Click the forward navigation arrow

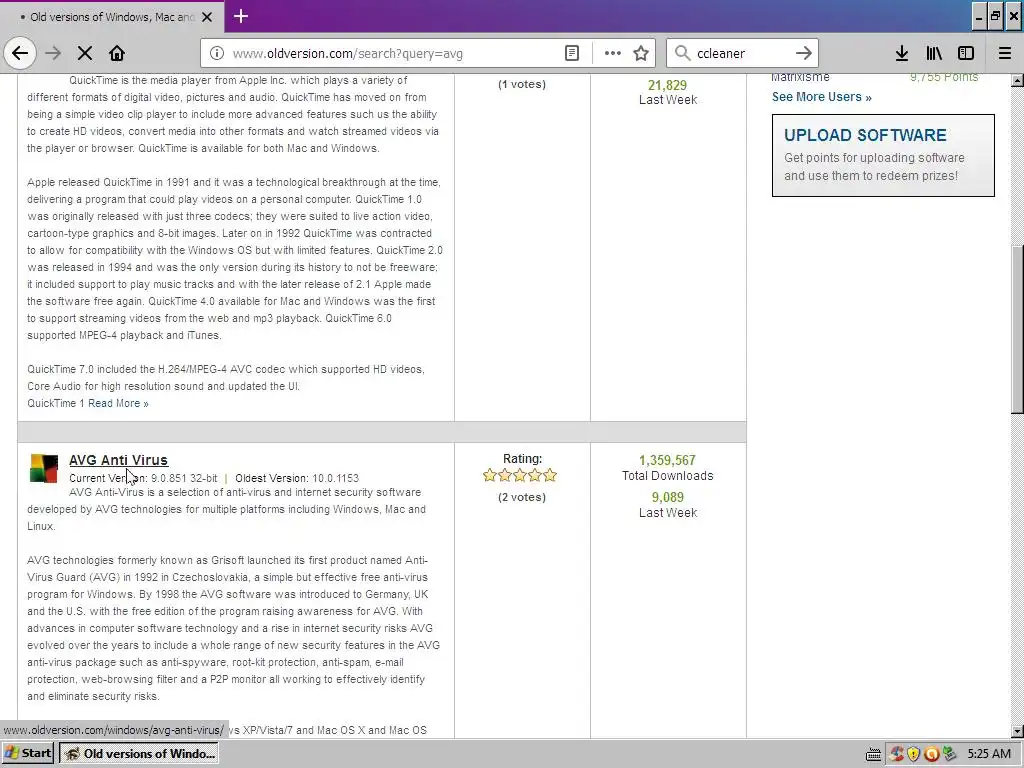point(53,53)
